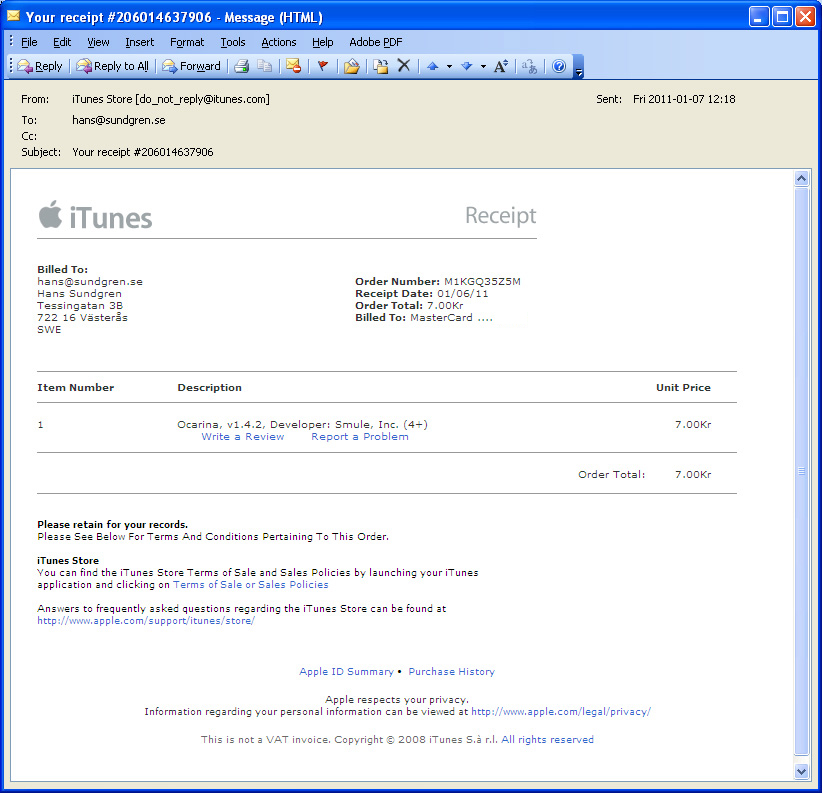Click the Create Rule icon beside Delete
Screen dimensions: 822x793
[381, 66]
